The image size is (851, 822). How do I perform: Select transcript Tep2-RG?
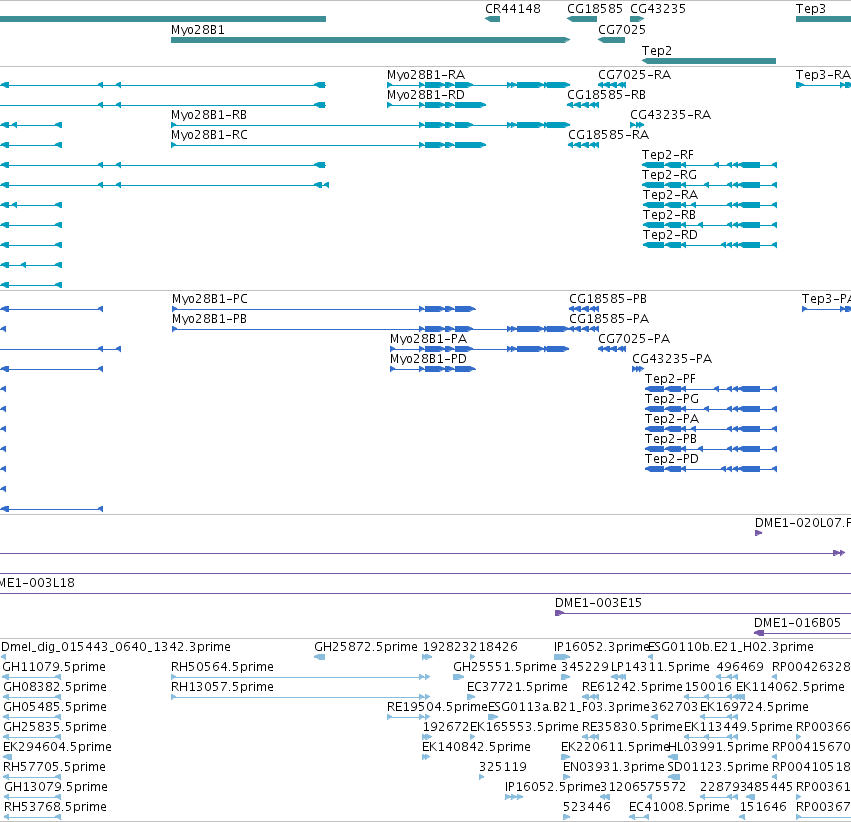(709, 185)
